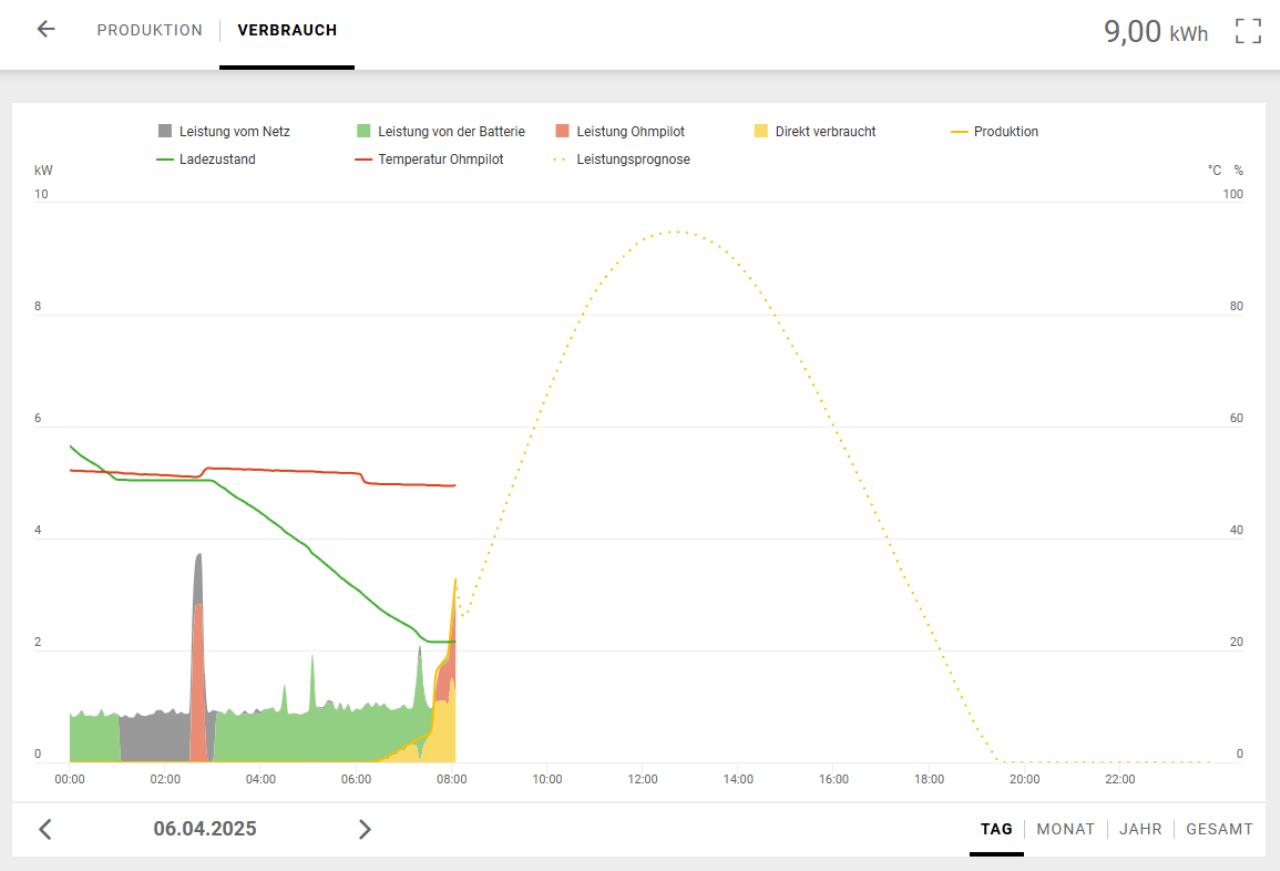Image resolution: width=1280 pixels, height=871 pixels.
Task: Hide Leistung von der Batterie series
Action: (x=440, y=131)
